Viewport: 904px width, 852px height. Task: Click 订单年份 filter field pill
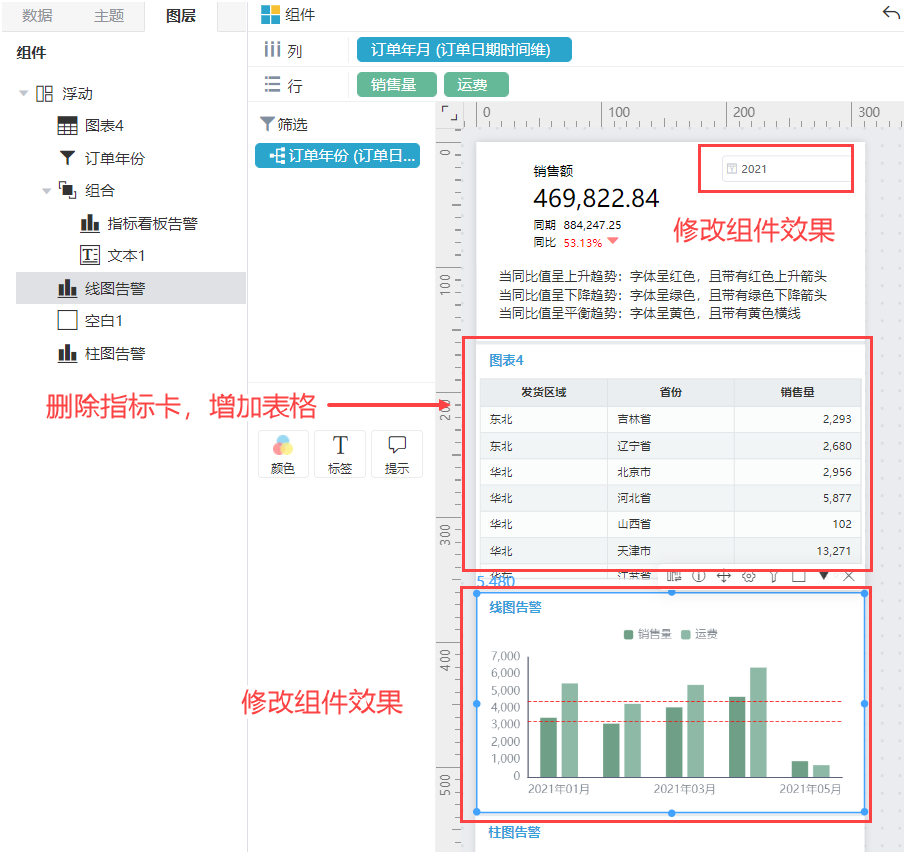337,156
